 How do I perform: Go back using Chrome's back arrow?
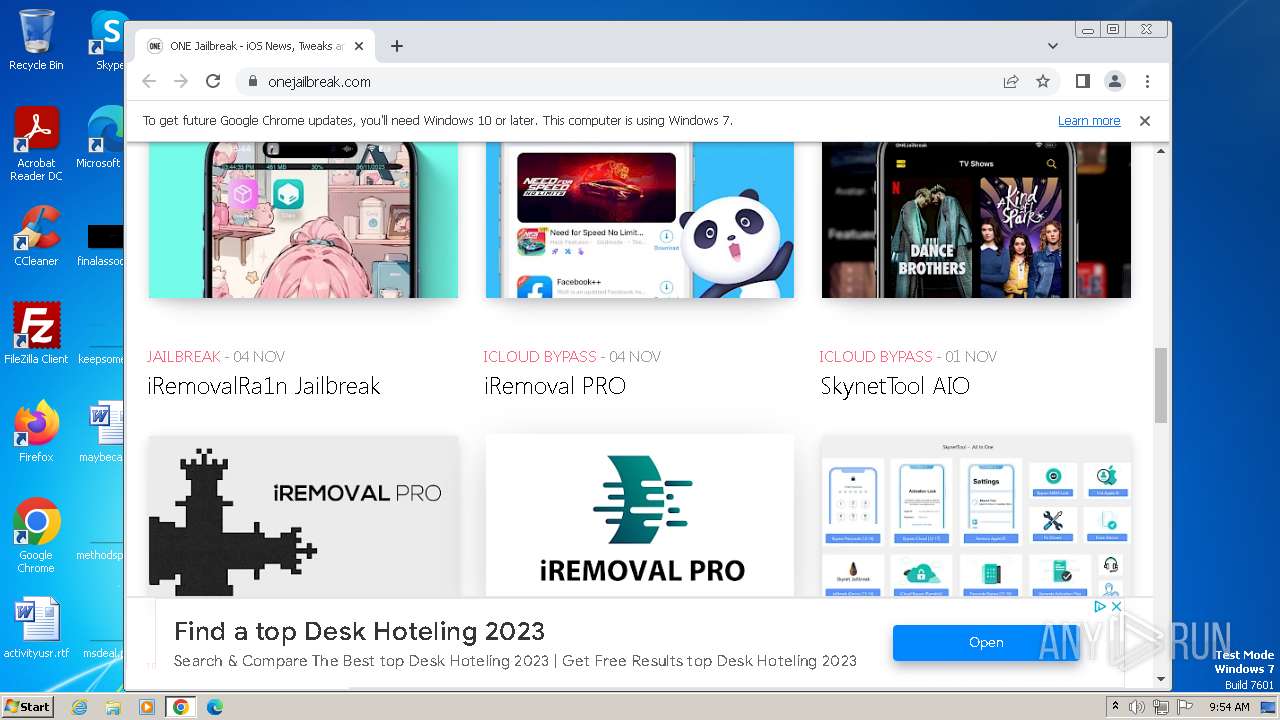149,82
